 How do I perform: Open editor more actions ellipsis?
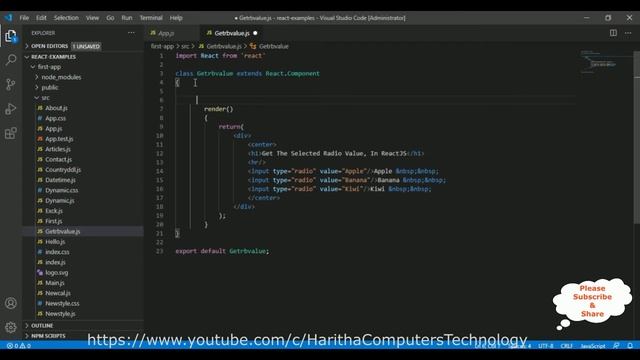point(628,33)
